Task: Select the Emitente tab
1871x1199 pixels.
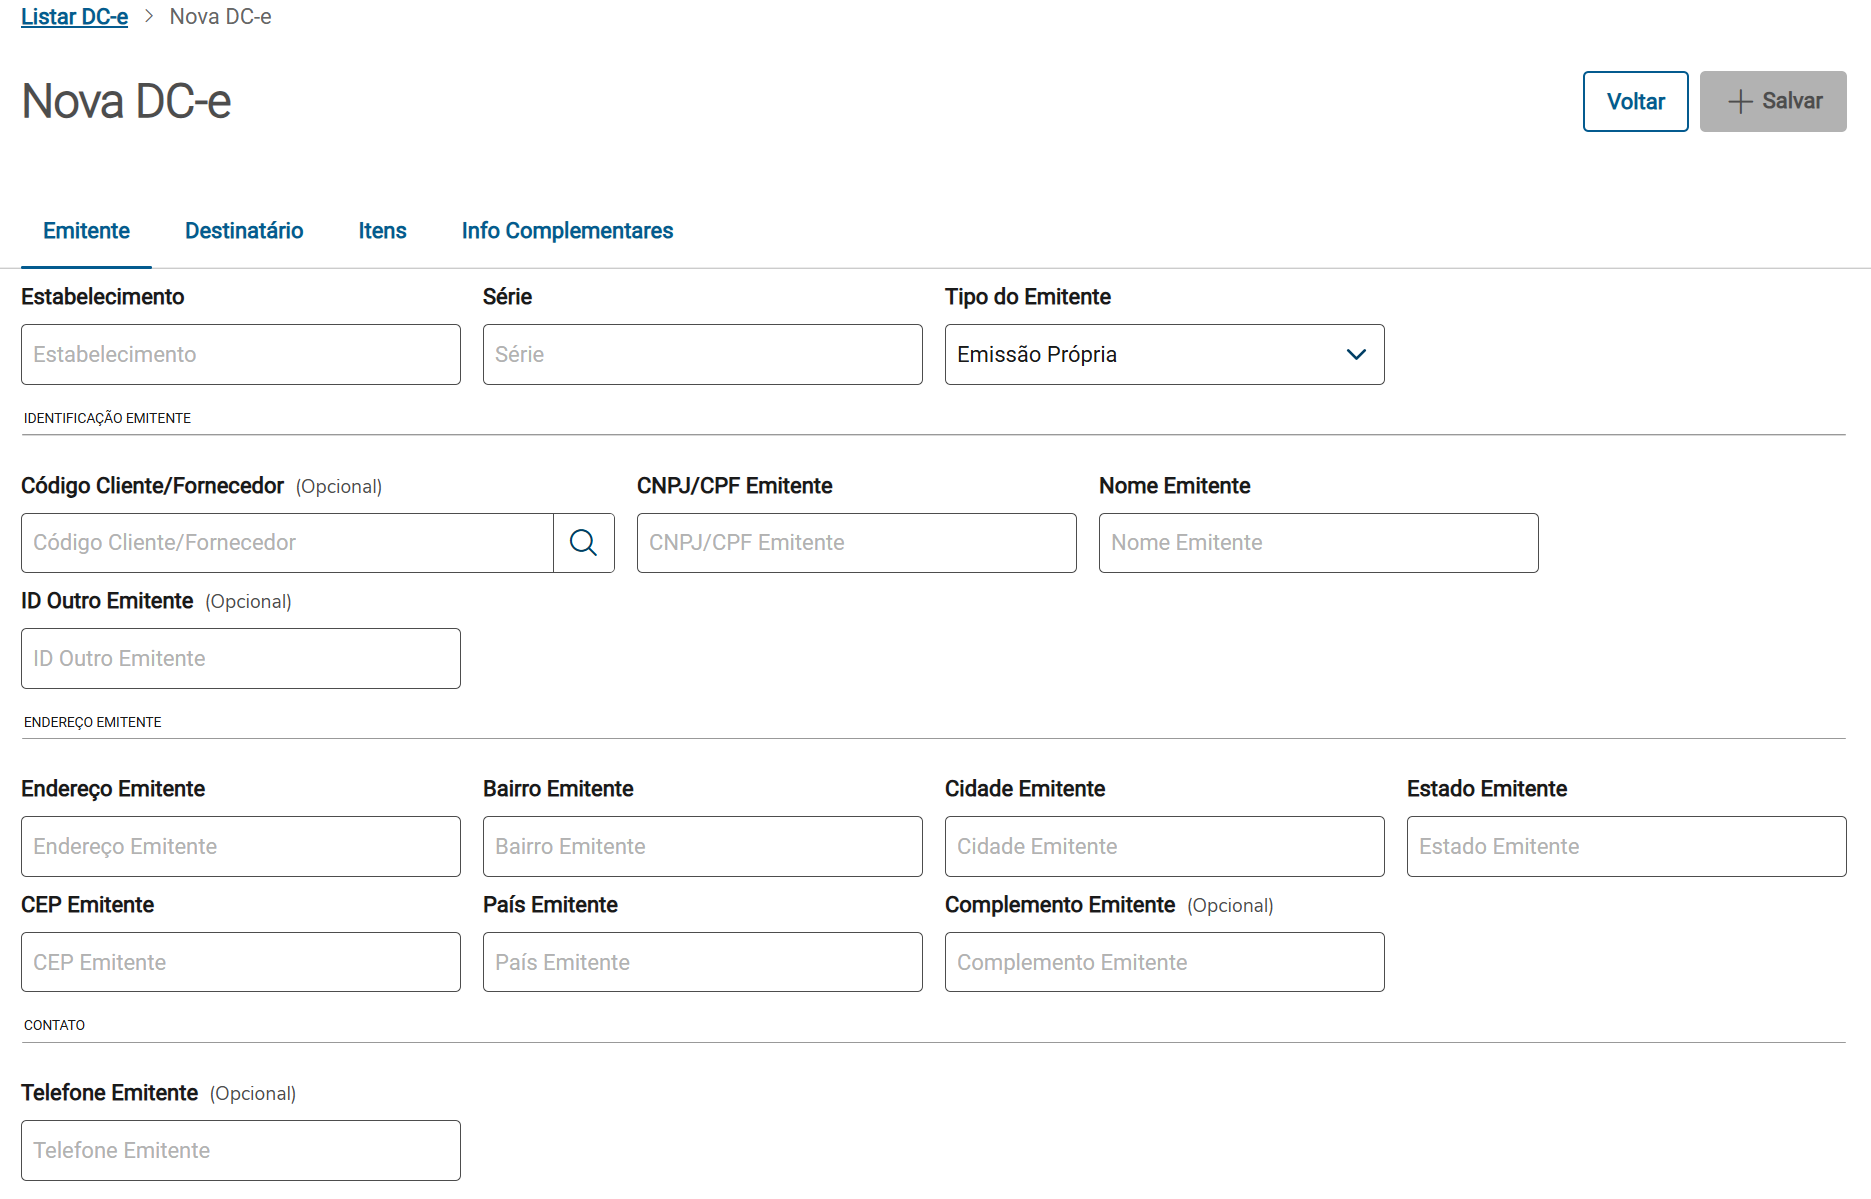Action: tap(86, 231)
